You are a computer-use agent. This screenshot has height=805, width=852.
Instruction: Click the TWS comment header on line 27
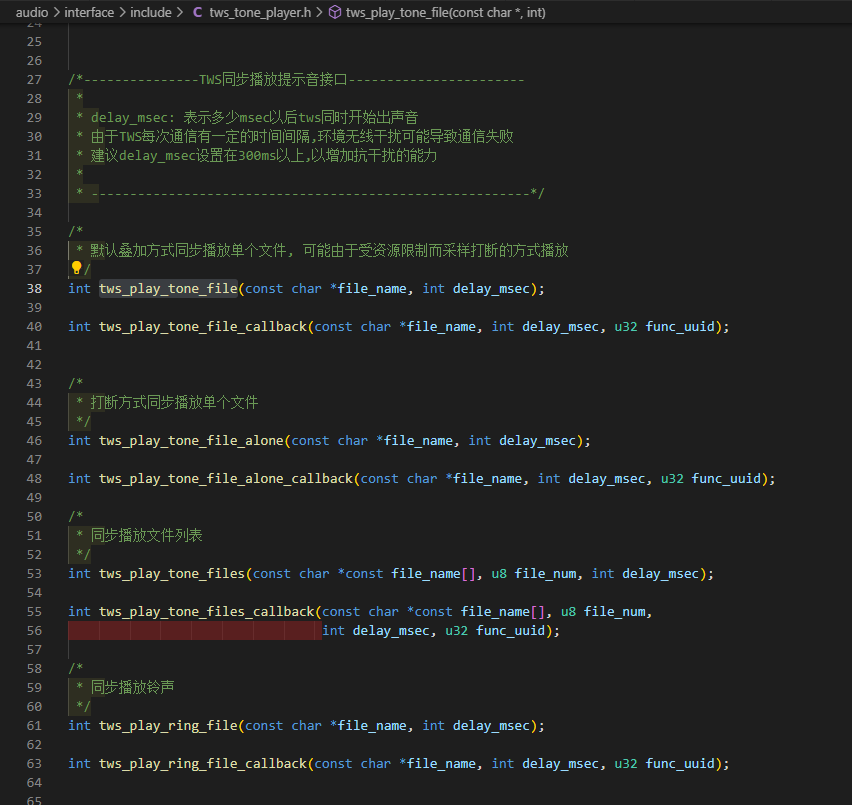296,80
